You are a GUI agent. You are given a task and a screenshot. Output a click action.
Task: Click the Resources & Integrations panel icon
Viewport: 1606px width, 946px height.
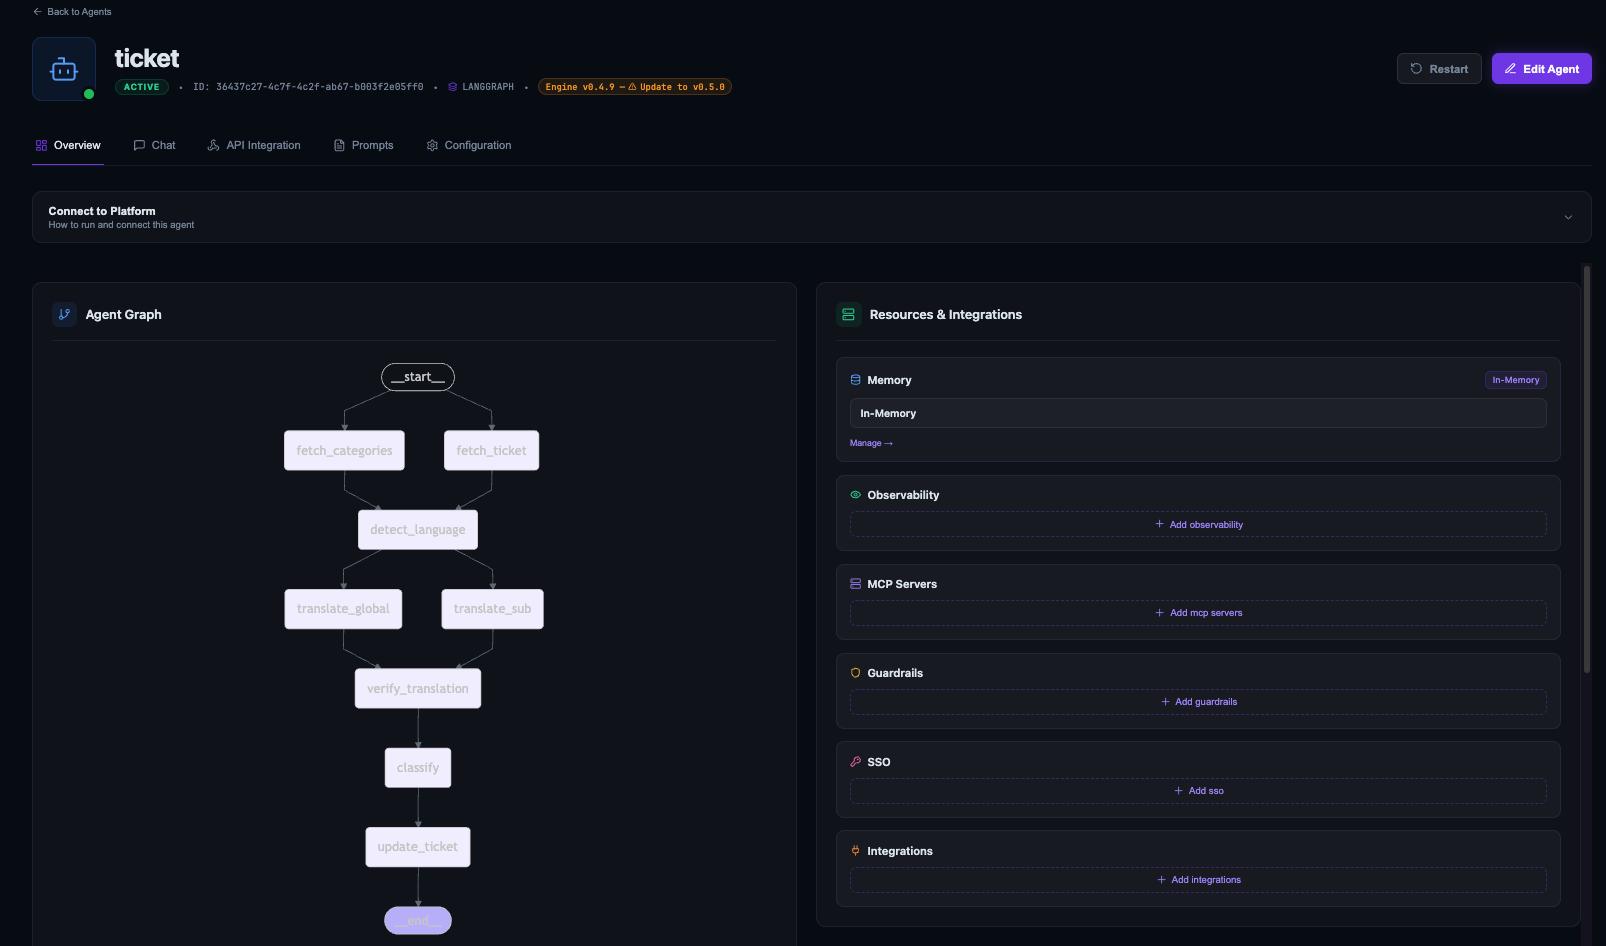(848, 314)
